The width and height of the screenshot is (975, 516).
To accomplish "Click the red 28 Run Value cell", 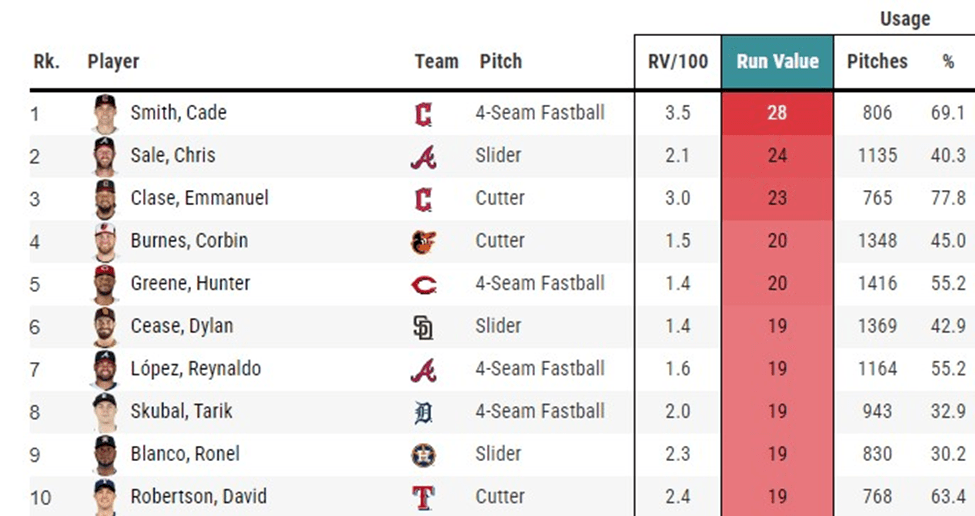I will pyautogui.click(x=777, y=113).
